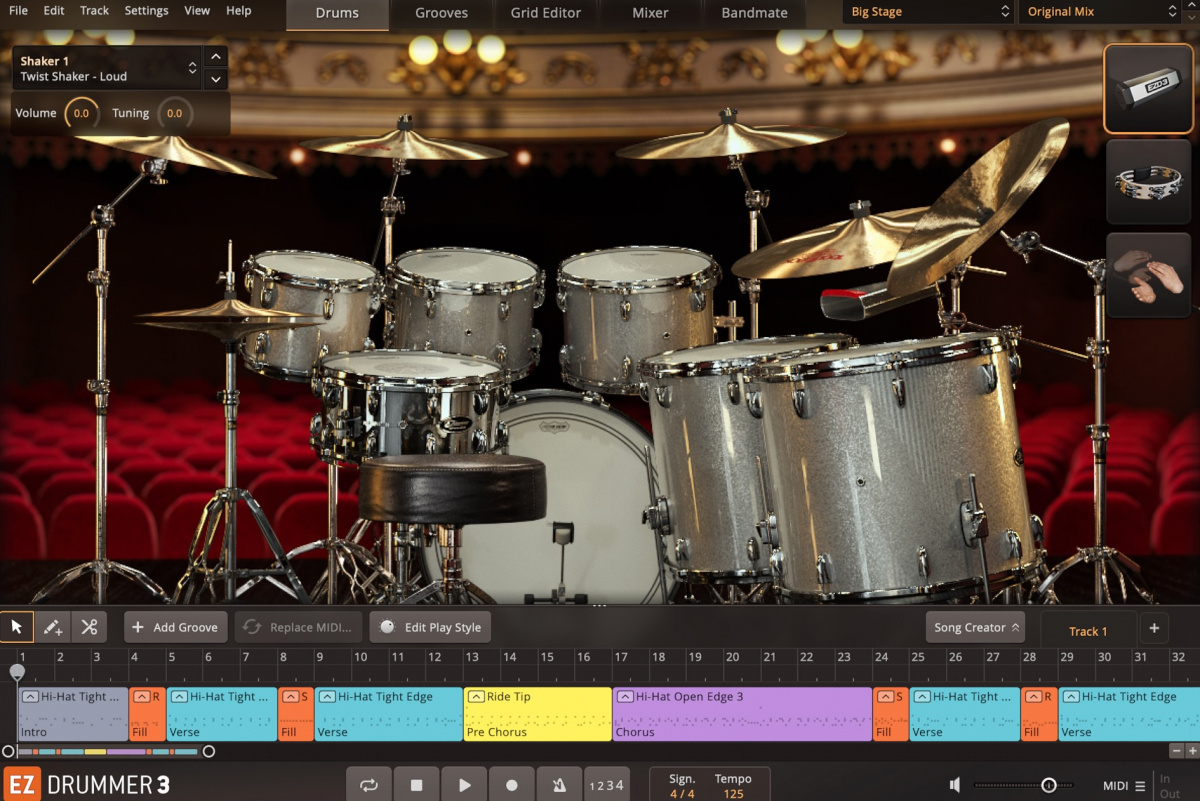
Task: Select the arrow selection tool
Action: (16, 626)
